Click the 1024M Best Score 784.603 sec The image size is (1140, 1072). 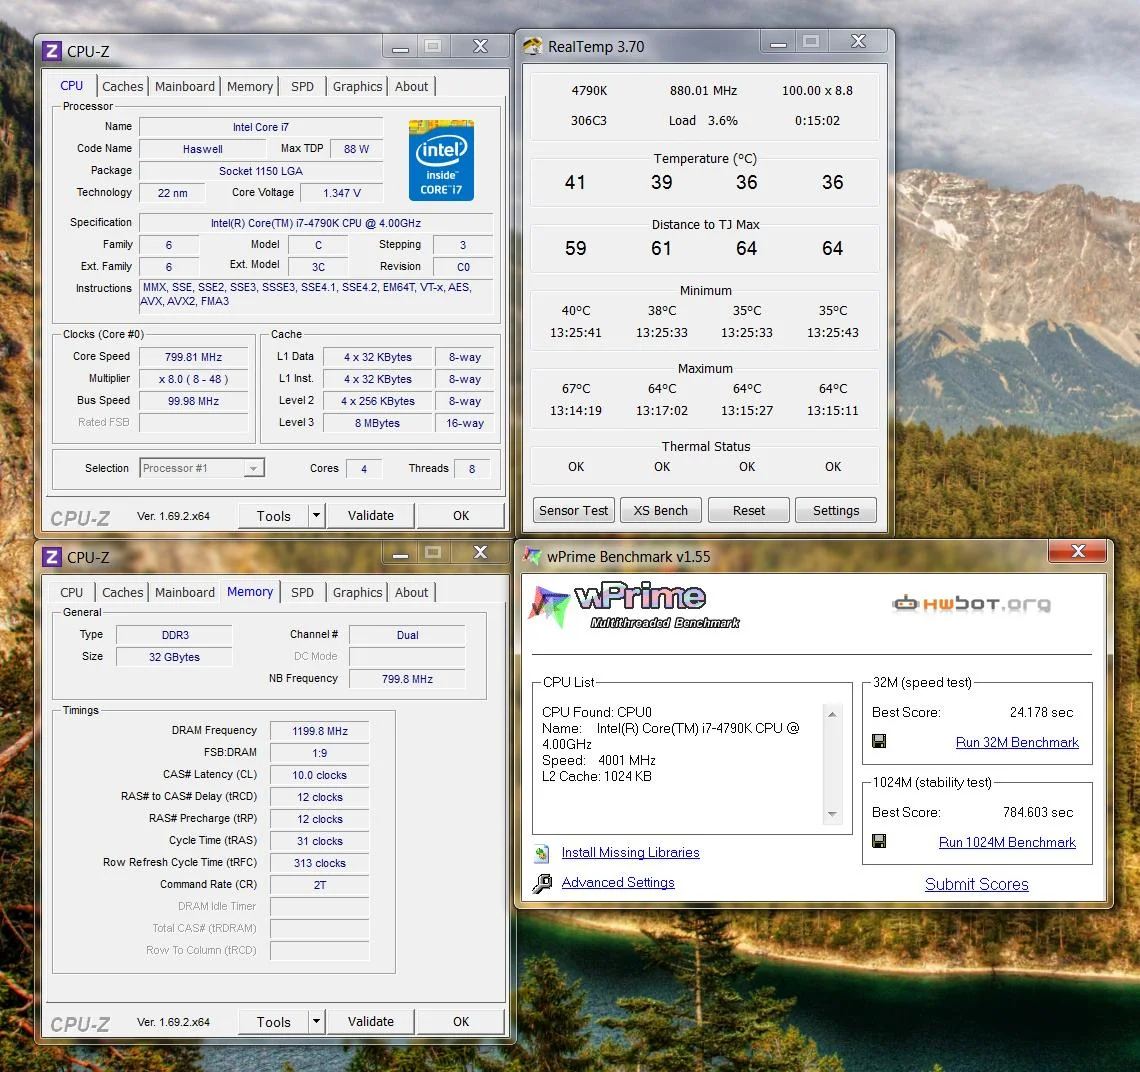[1037, 812]
